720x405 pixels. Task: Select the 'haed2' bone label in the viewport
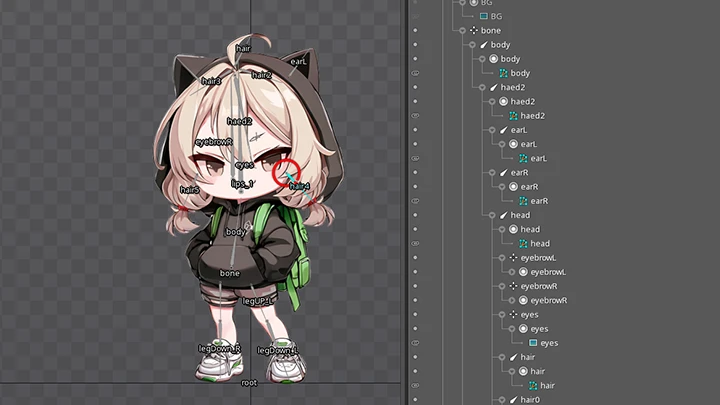[239, 121]
